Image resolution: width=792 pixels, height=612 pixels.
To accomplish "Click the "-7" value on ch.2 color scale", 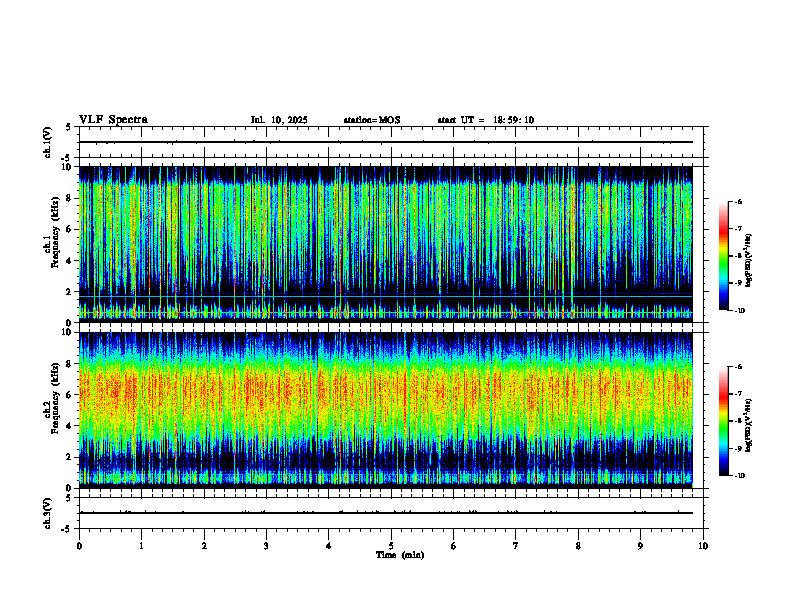I will click(739, 394).
